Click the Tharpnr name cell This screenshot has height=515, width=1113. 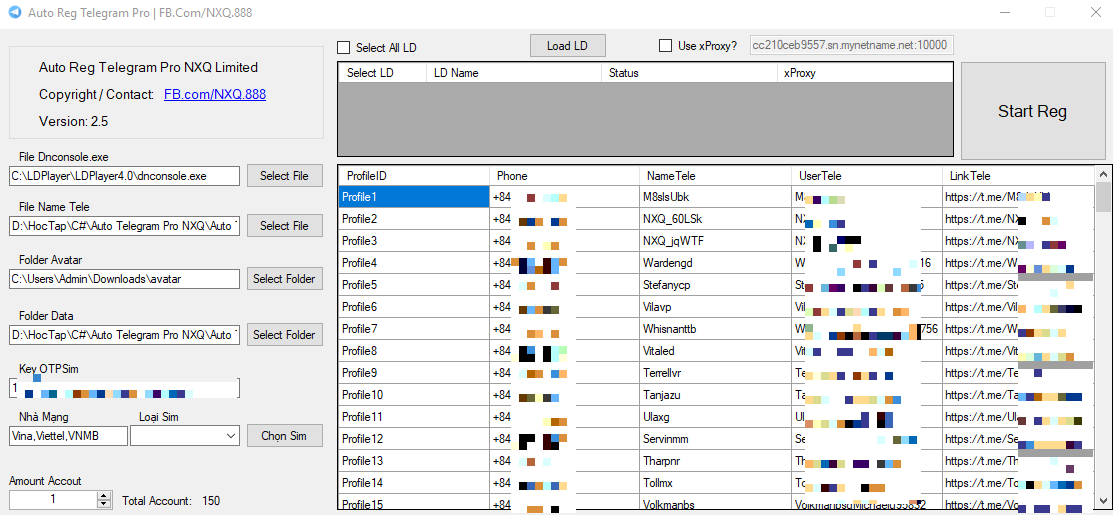[x=715, y=460]
